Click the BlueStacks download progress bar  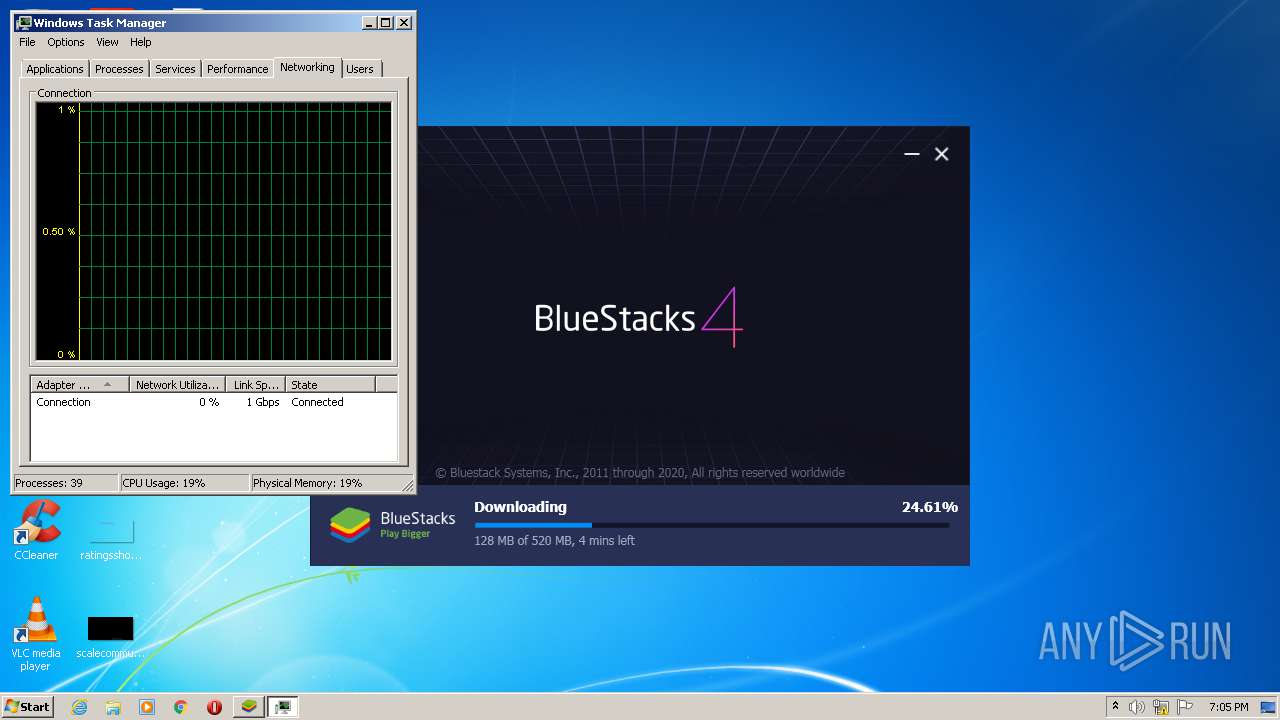712,525
